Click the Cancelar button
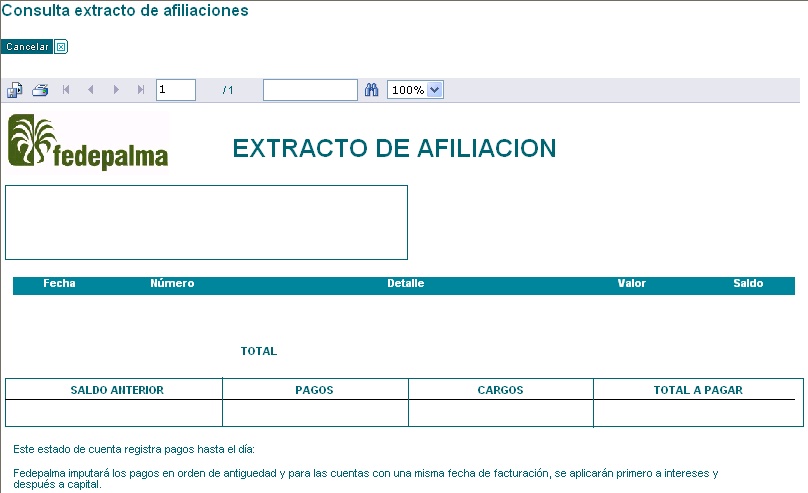 tap(27, 47)
